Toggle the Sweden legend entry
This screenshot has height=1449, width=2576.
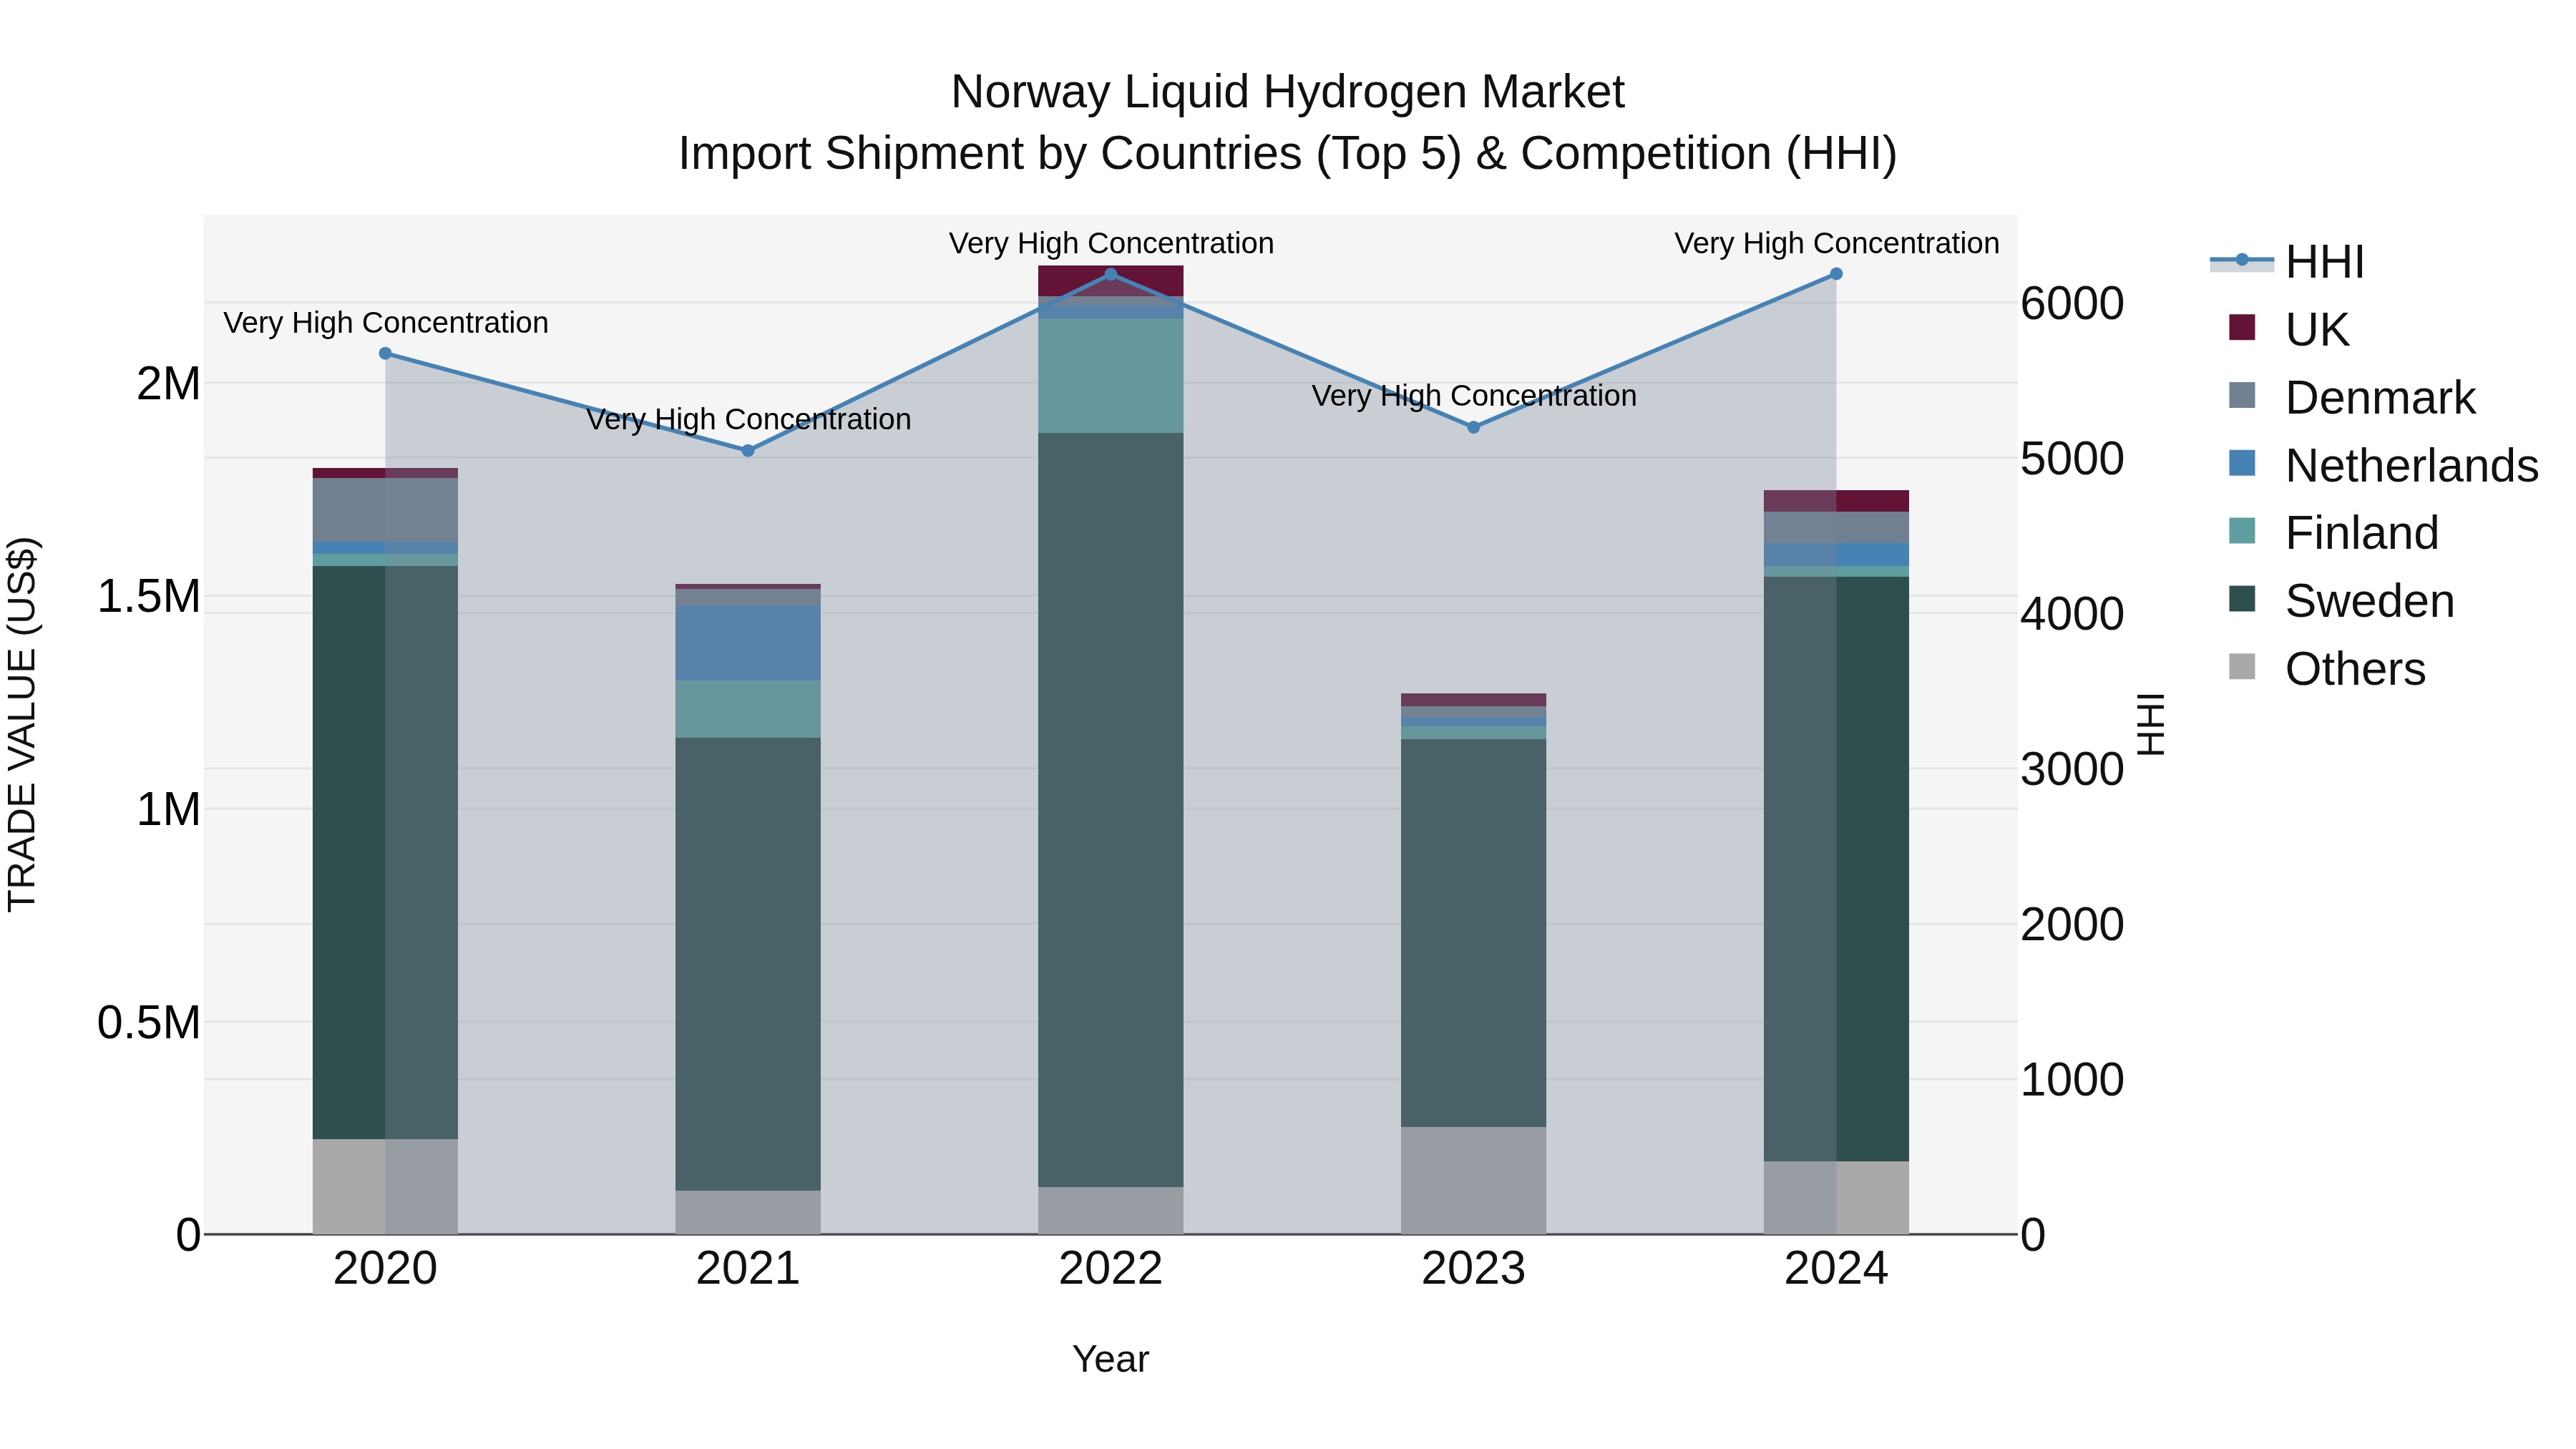click(2341, 600)
